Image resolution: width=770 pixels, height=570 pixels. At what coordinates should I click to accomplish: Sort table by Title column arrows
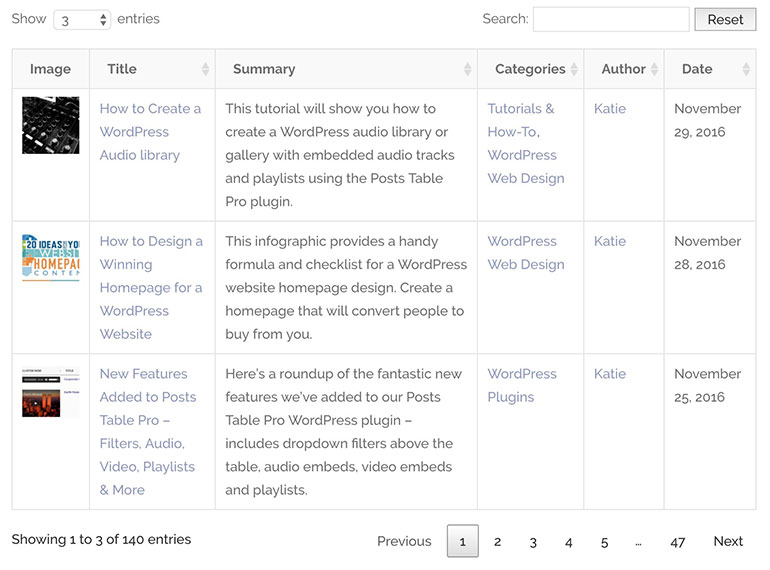pyautogui.click(x=205, y=69)
